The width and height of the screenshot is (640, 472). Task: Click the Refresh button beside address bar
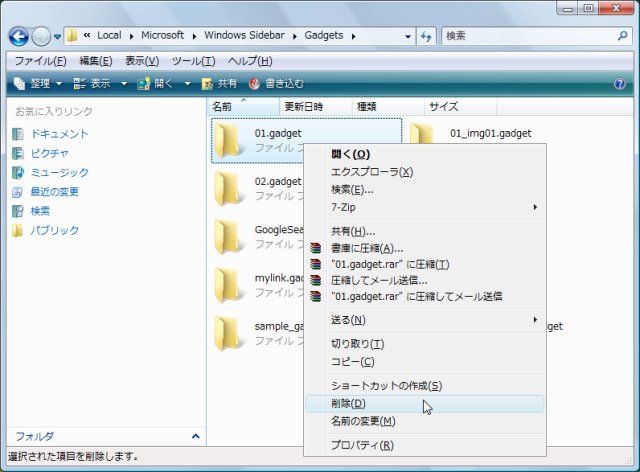point(427,37)
